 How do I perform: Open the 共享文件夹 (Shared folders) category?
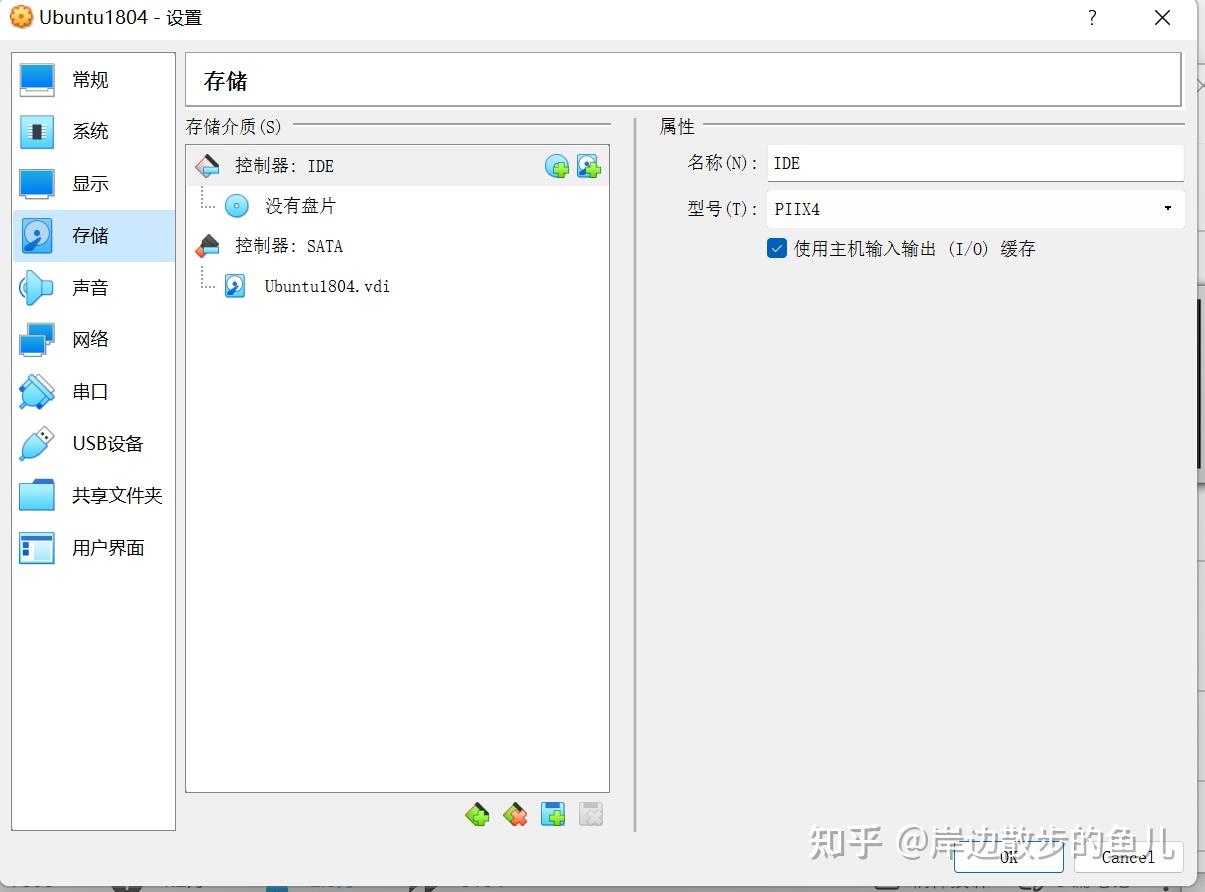point(94,496)
